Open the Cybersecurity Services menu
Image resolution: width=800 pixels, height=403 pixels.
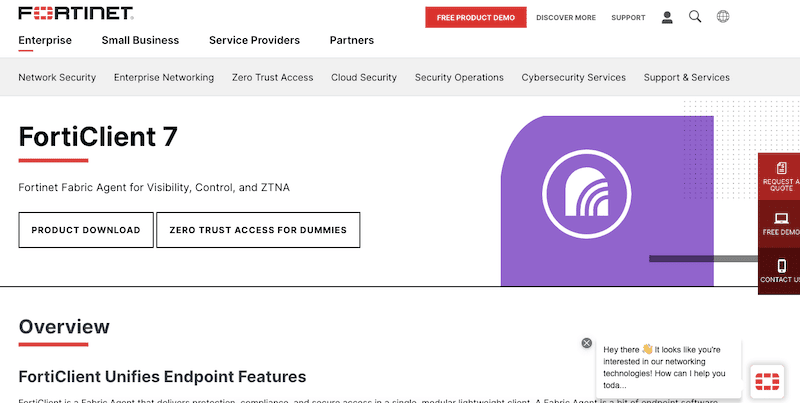click(573, 78)
